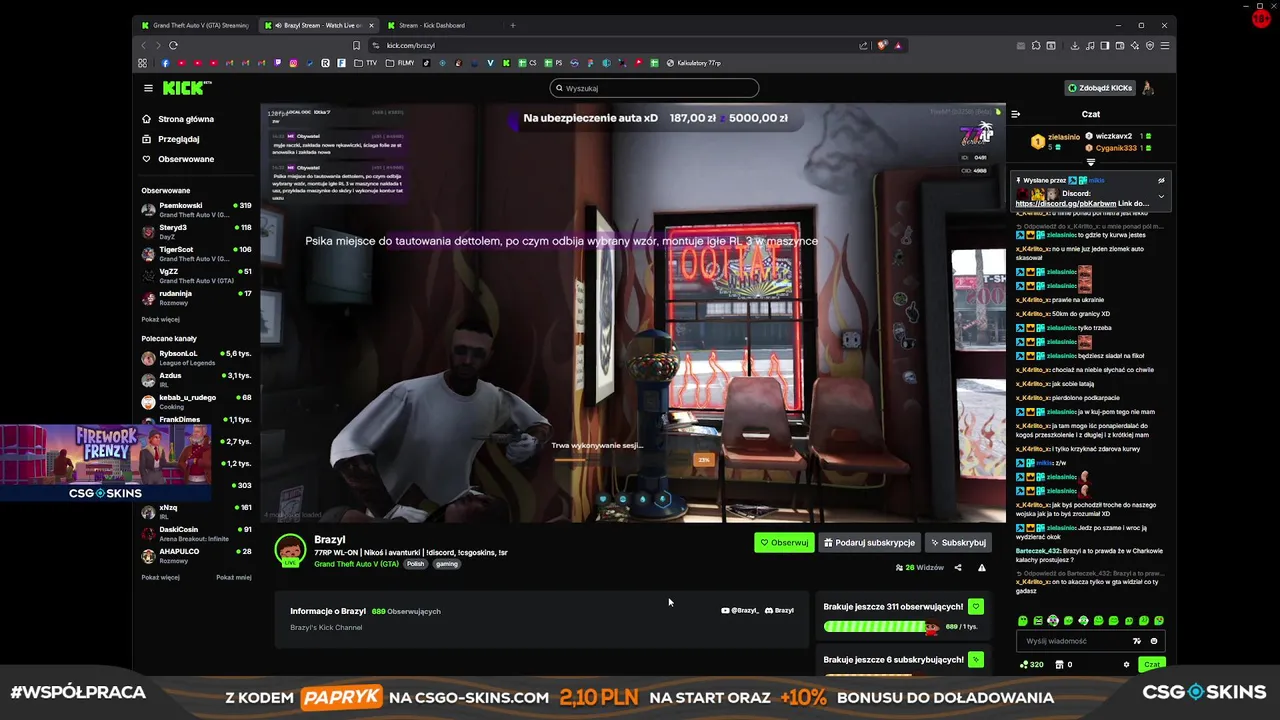The width and height of the screenshot is (1280, 720).
Task: Open AHAPULCO recommended channel
Action: (197, 555)
